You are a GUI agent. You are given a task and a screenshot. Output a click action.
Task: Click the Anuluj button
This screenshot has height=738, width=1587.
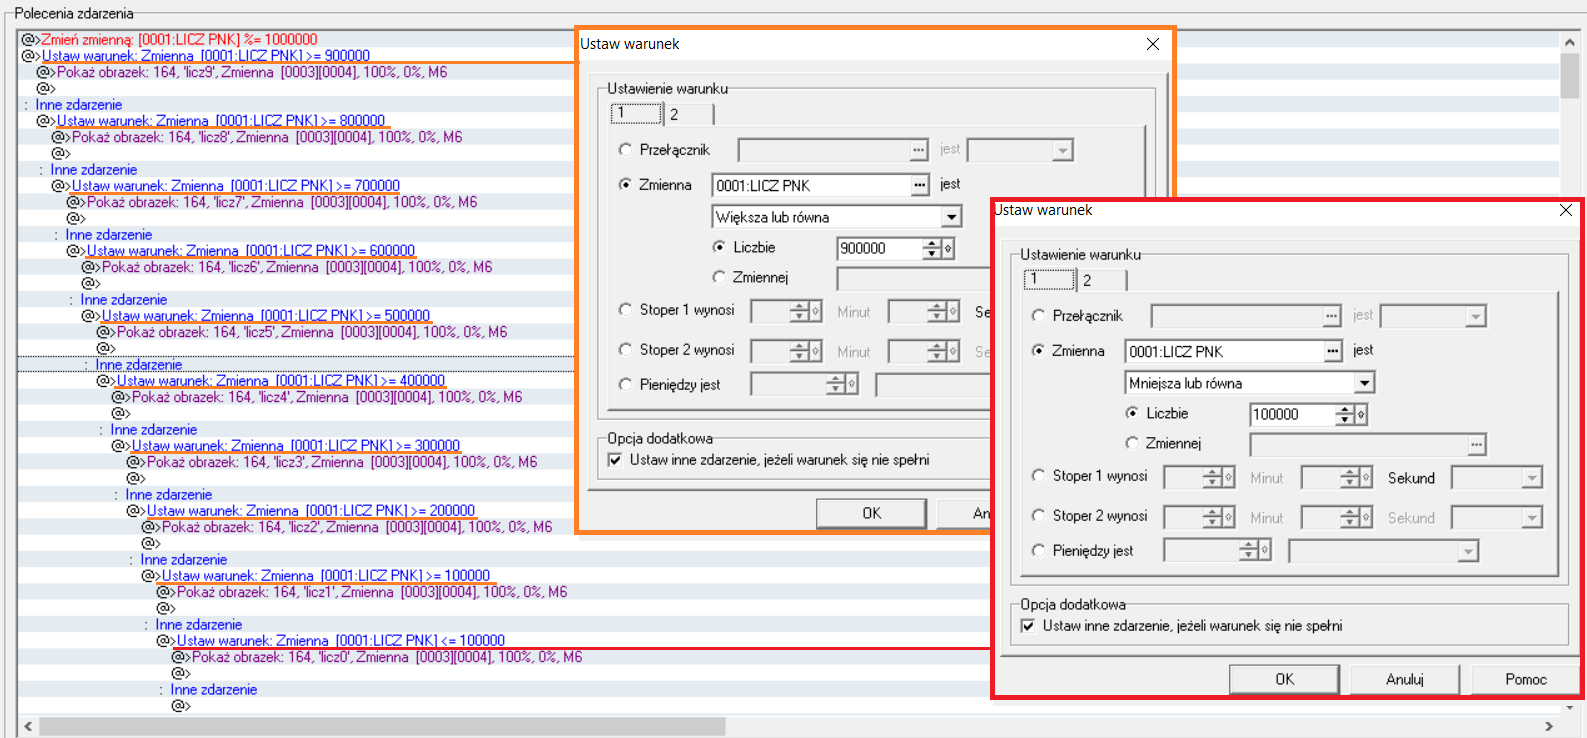[1404, 679]
